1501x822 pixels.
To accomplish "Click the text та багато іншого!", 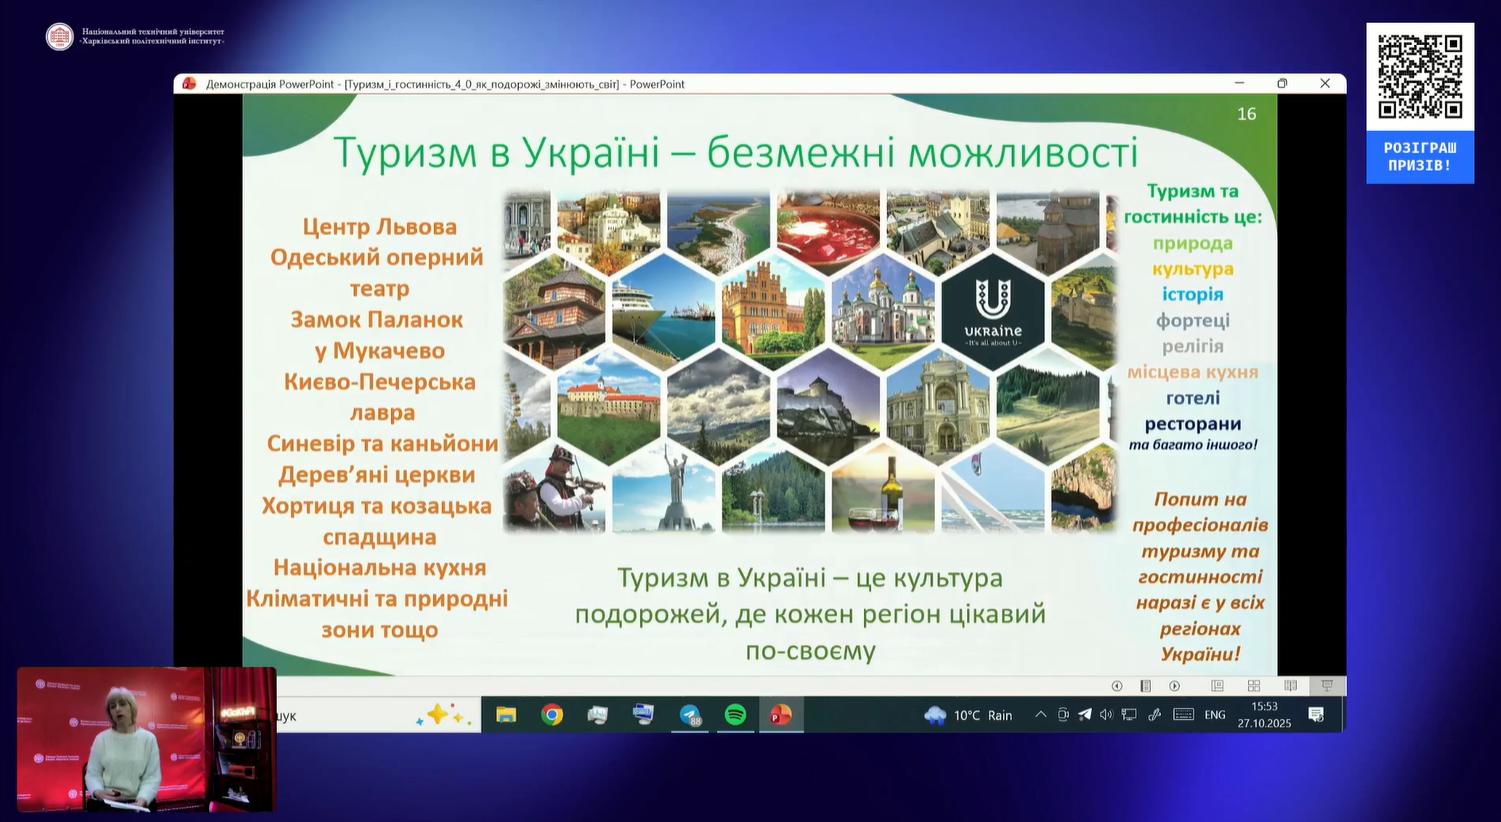I will [1193, 445].
